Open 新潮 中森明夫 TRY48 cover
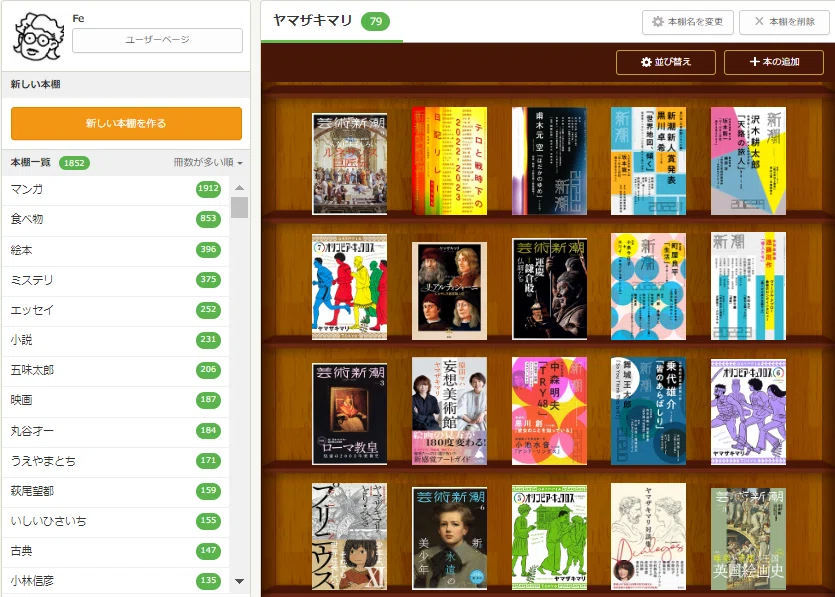The width and height of the screenshot is (835, 597). (550, 411)
